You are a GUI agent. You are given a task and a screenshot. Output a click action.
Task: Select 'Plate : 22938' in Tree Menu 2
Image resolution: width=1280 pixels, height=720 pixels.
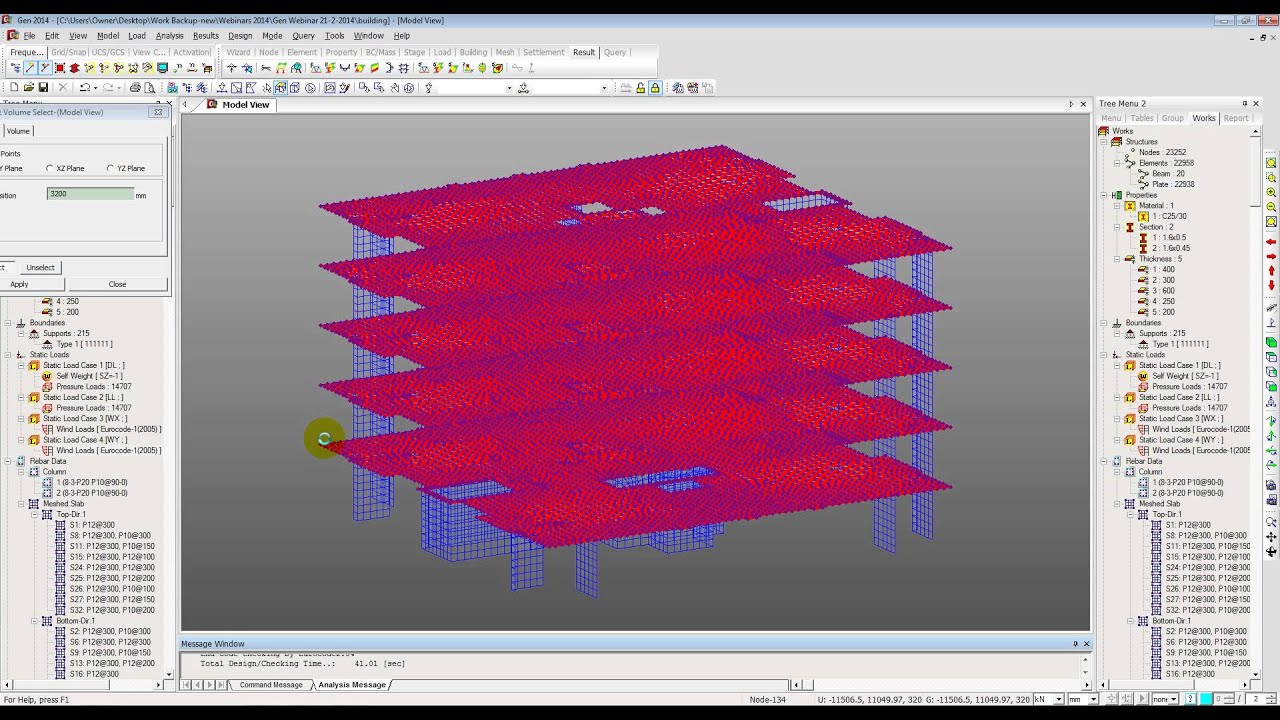tap(1173, 184)
